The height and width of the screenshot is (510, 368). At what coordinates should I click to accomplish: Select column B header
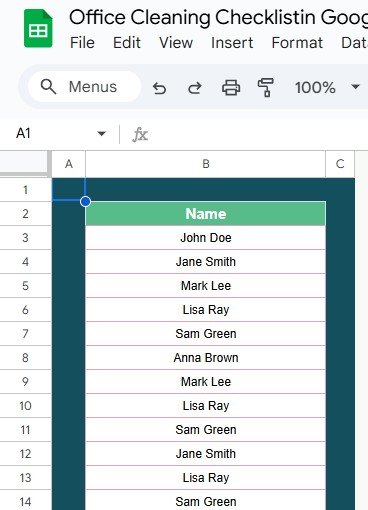[x=206, y=164]
